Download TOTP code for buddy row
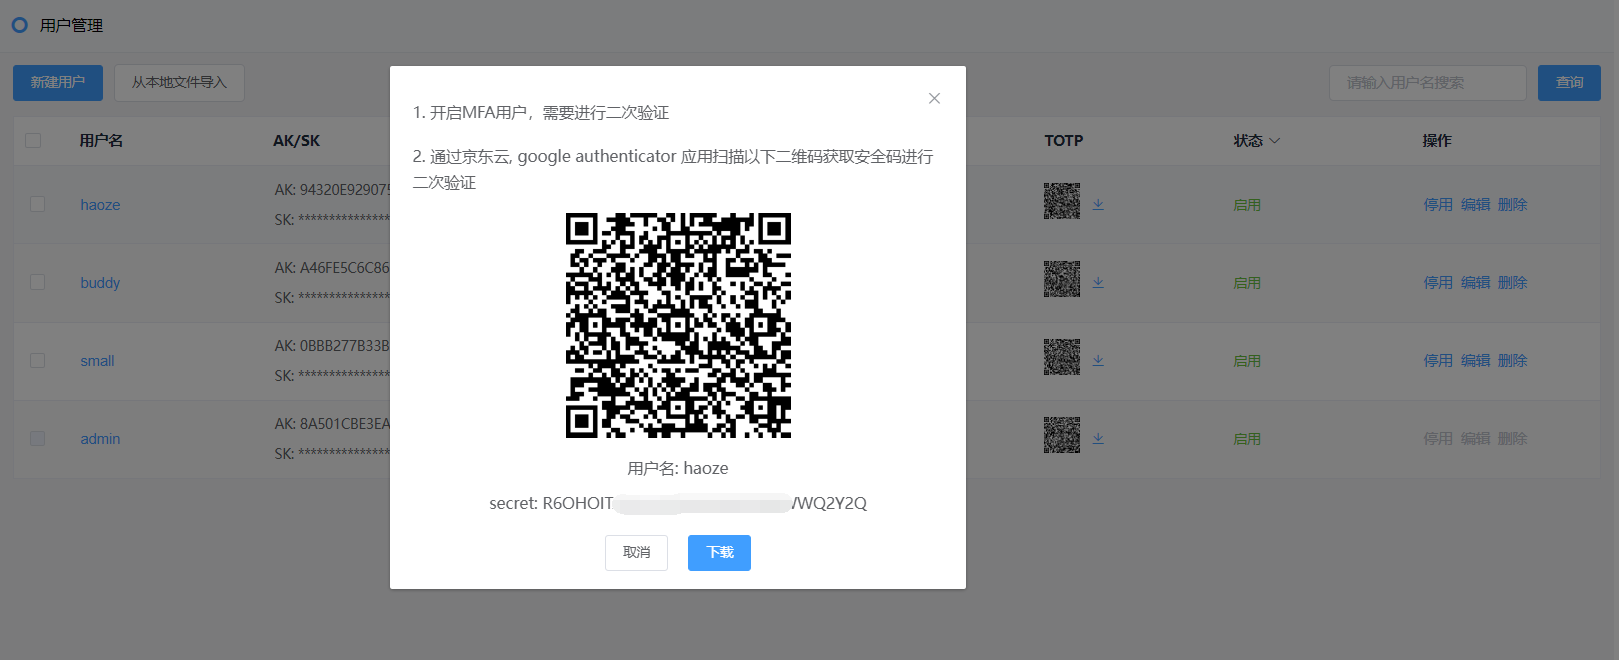This screenshot has height=660, width=1619. tap(1098, 282)
